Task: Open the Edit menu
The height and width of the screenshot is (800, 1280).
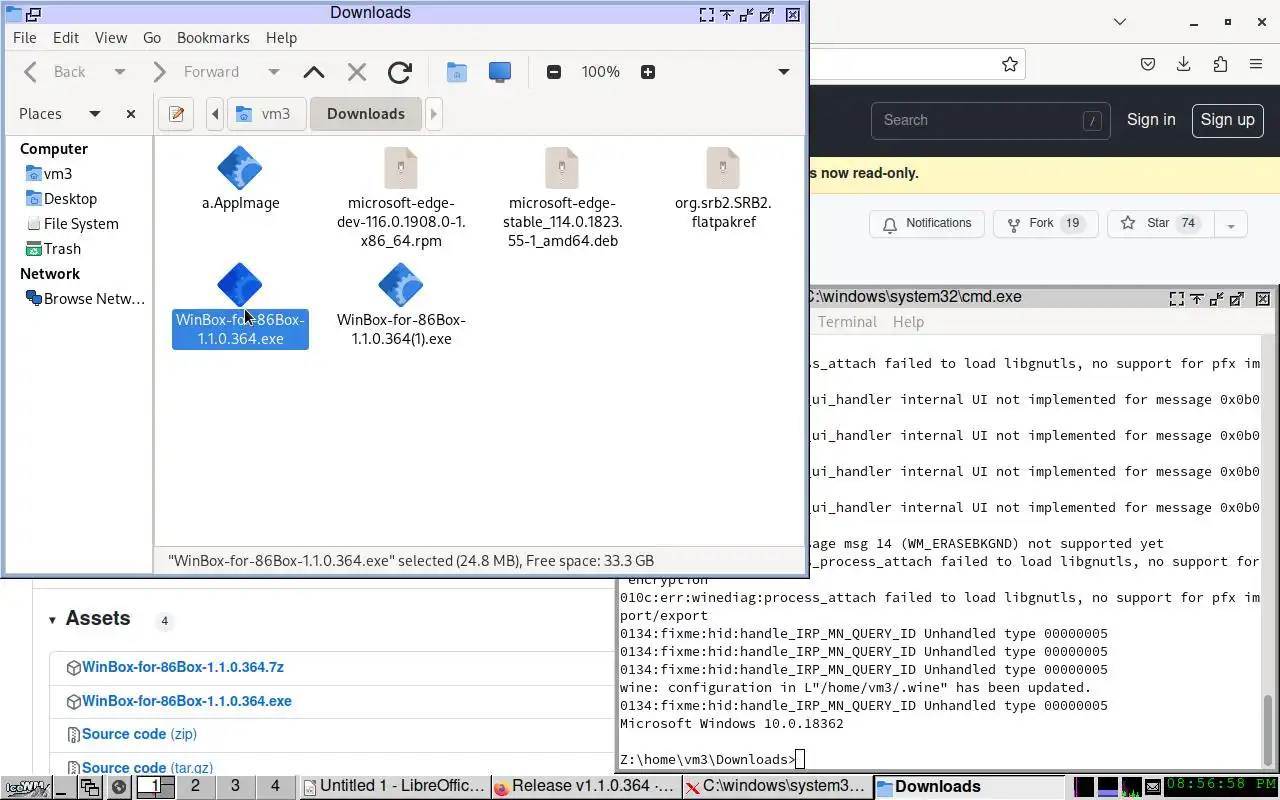Action: click(x=66, y=37)
